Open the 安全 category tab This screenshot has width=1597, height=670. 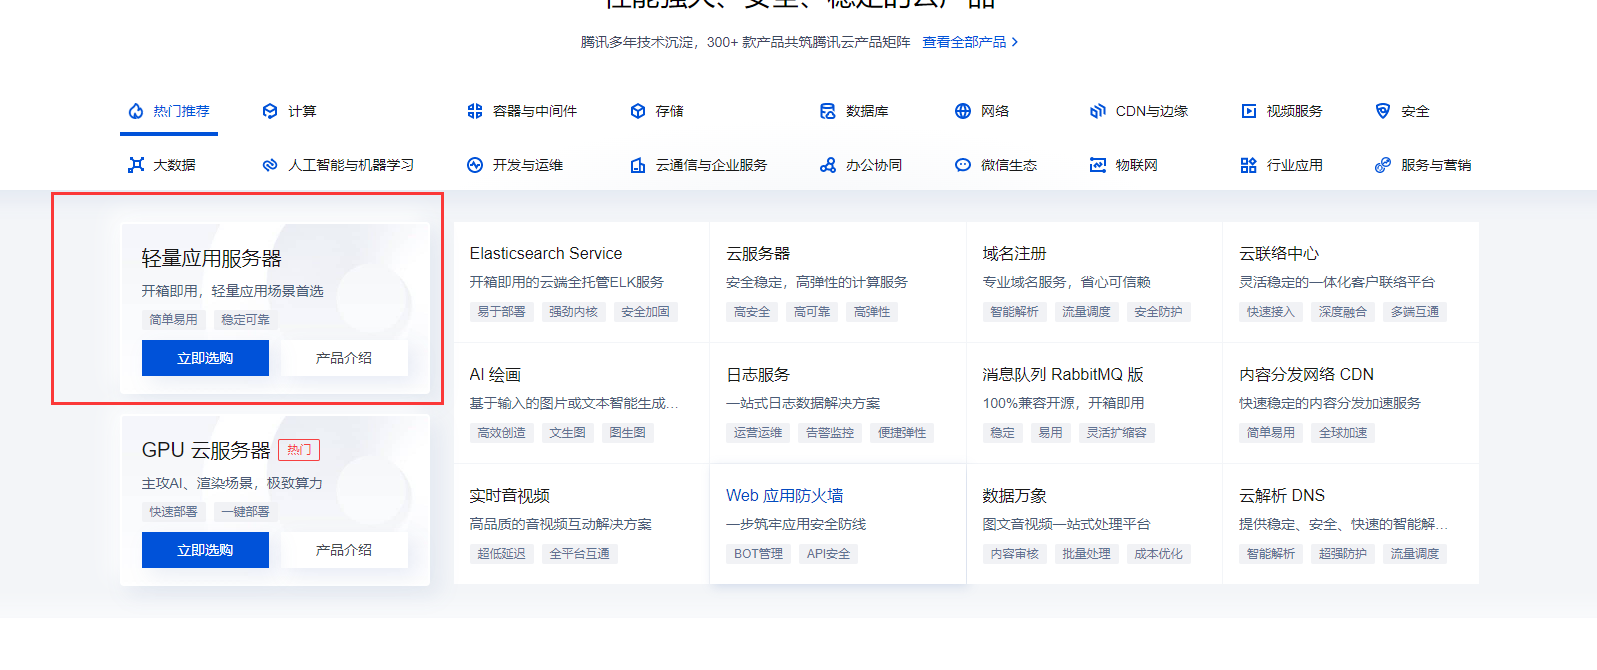(1403, 111)
